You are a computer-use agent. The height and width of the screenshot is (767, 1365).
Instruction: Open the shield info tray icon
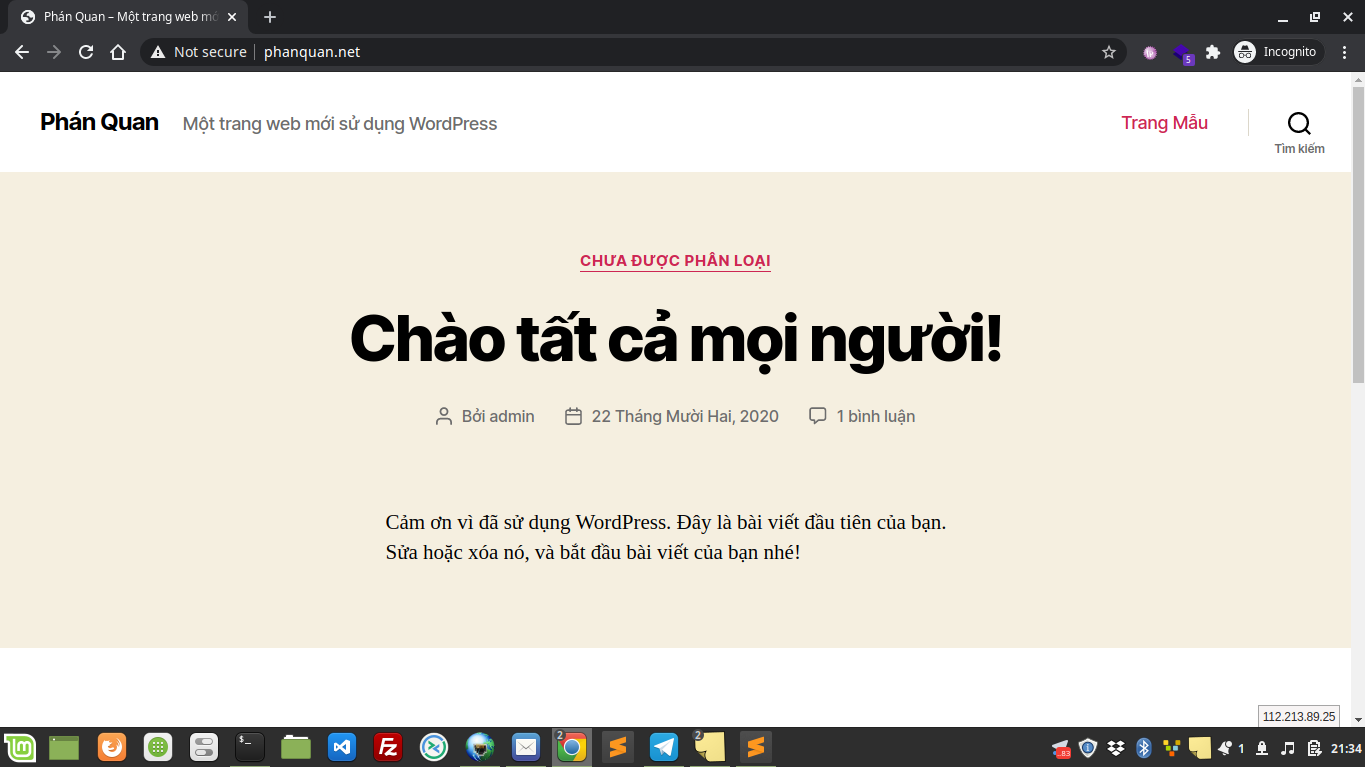(x=1088, y=748)
